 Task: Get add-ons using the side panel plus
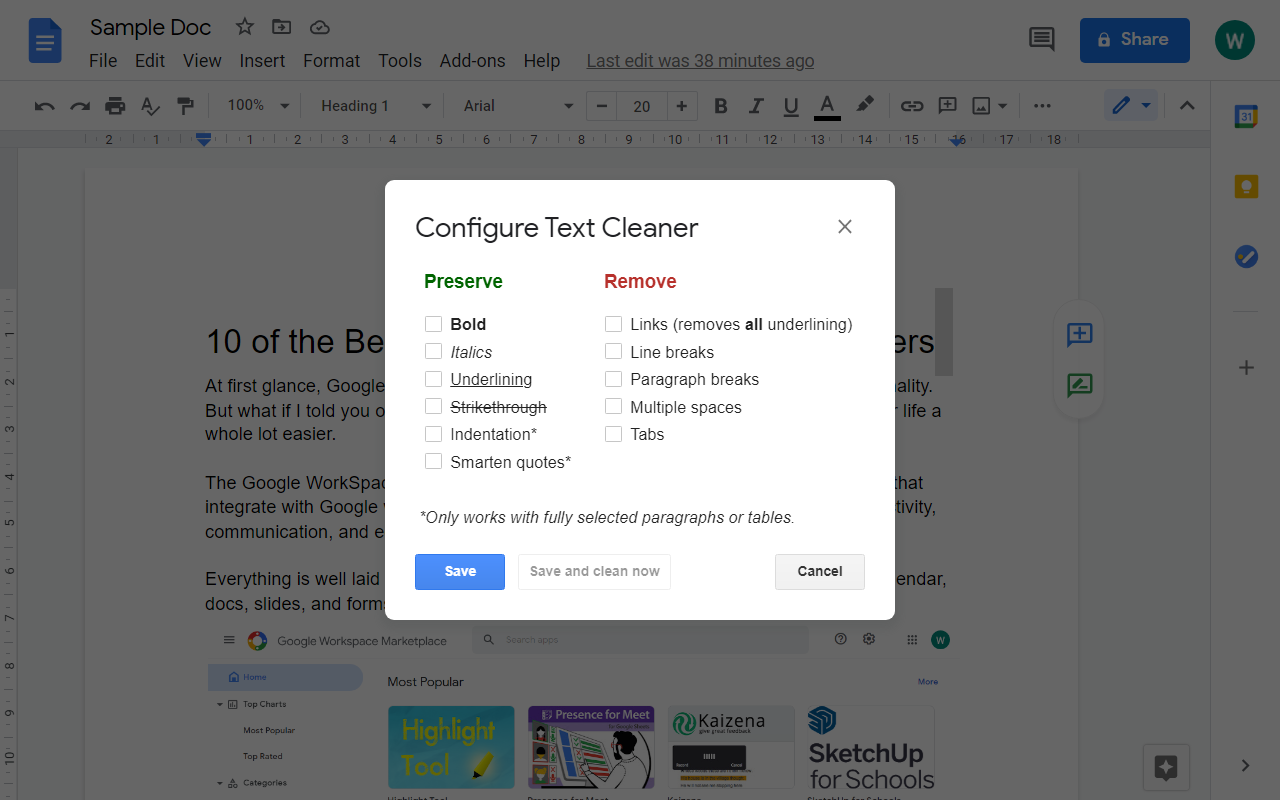tap(1246, 368)
